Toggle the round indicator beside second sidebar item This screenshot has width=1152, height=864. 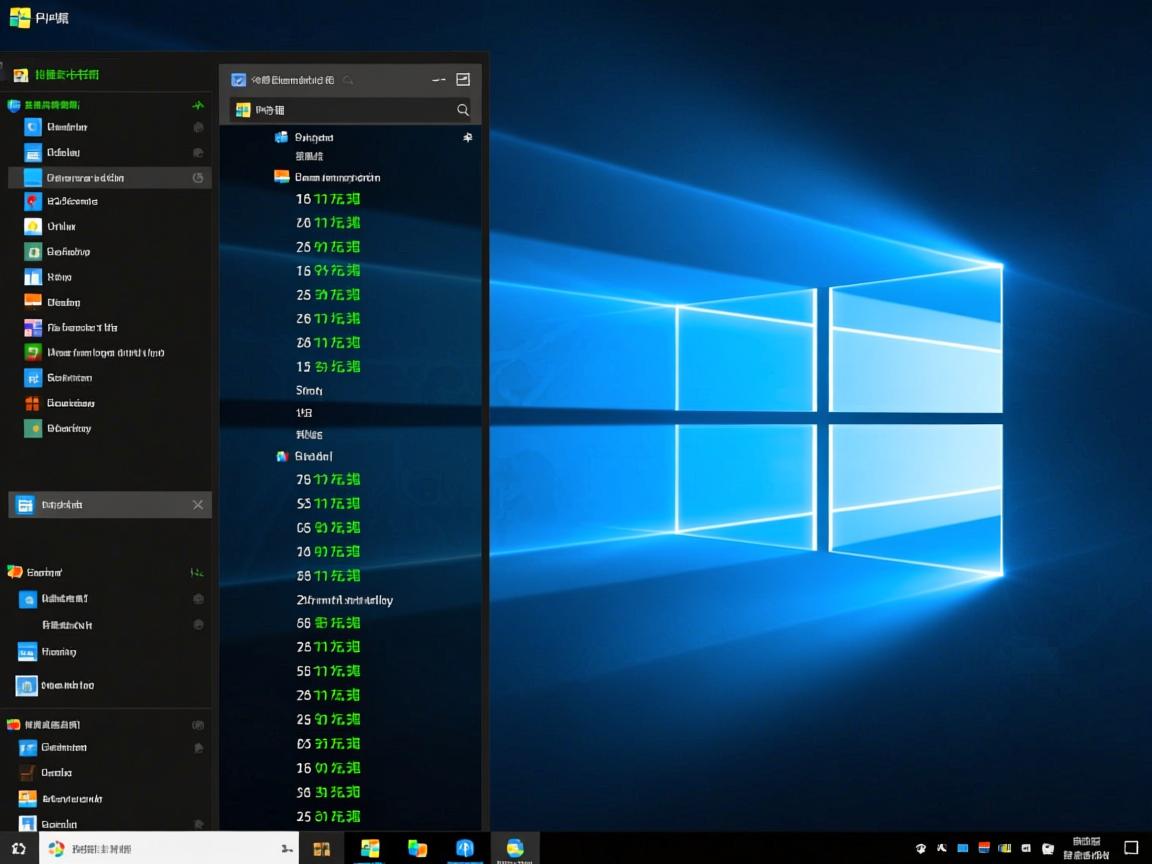(198, 153)
